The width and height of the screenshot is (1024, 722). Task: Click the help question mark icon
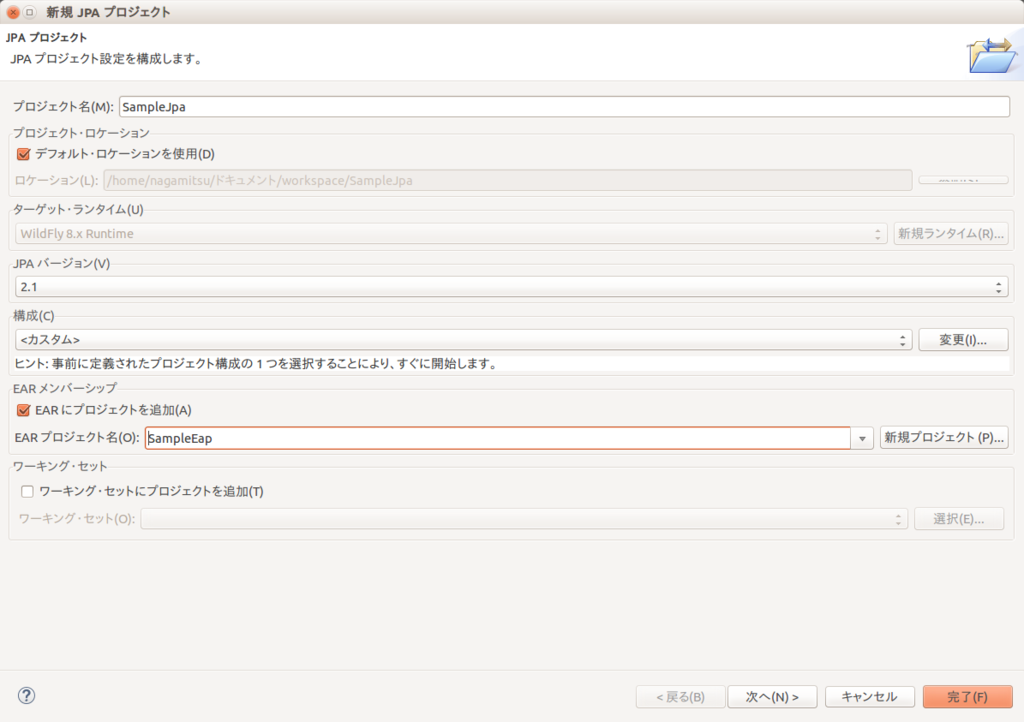(x=26, y=695)
